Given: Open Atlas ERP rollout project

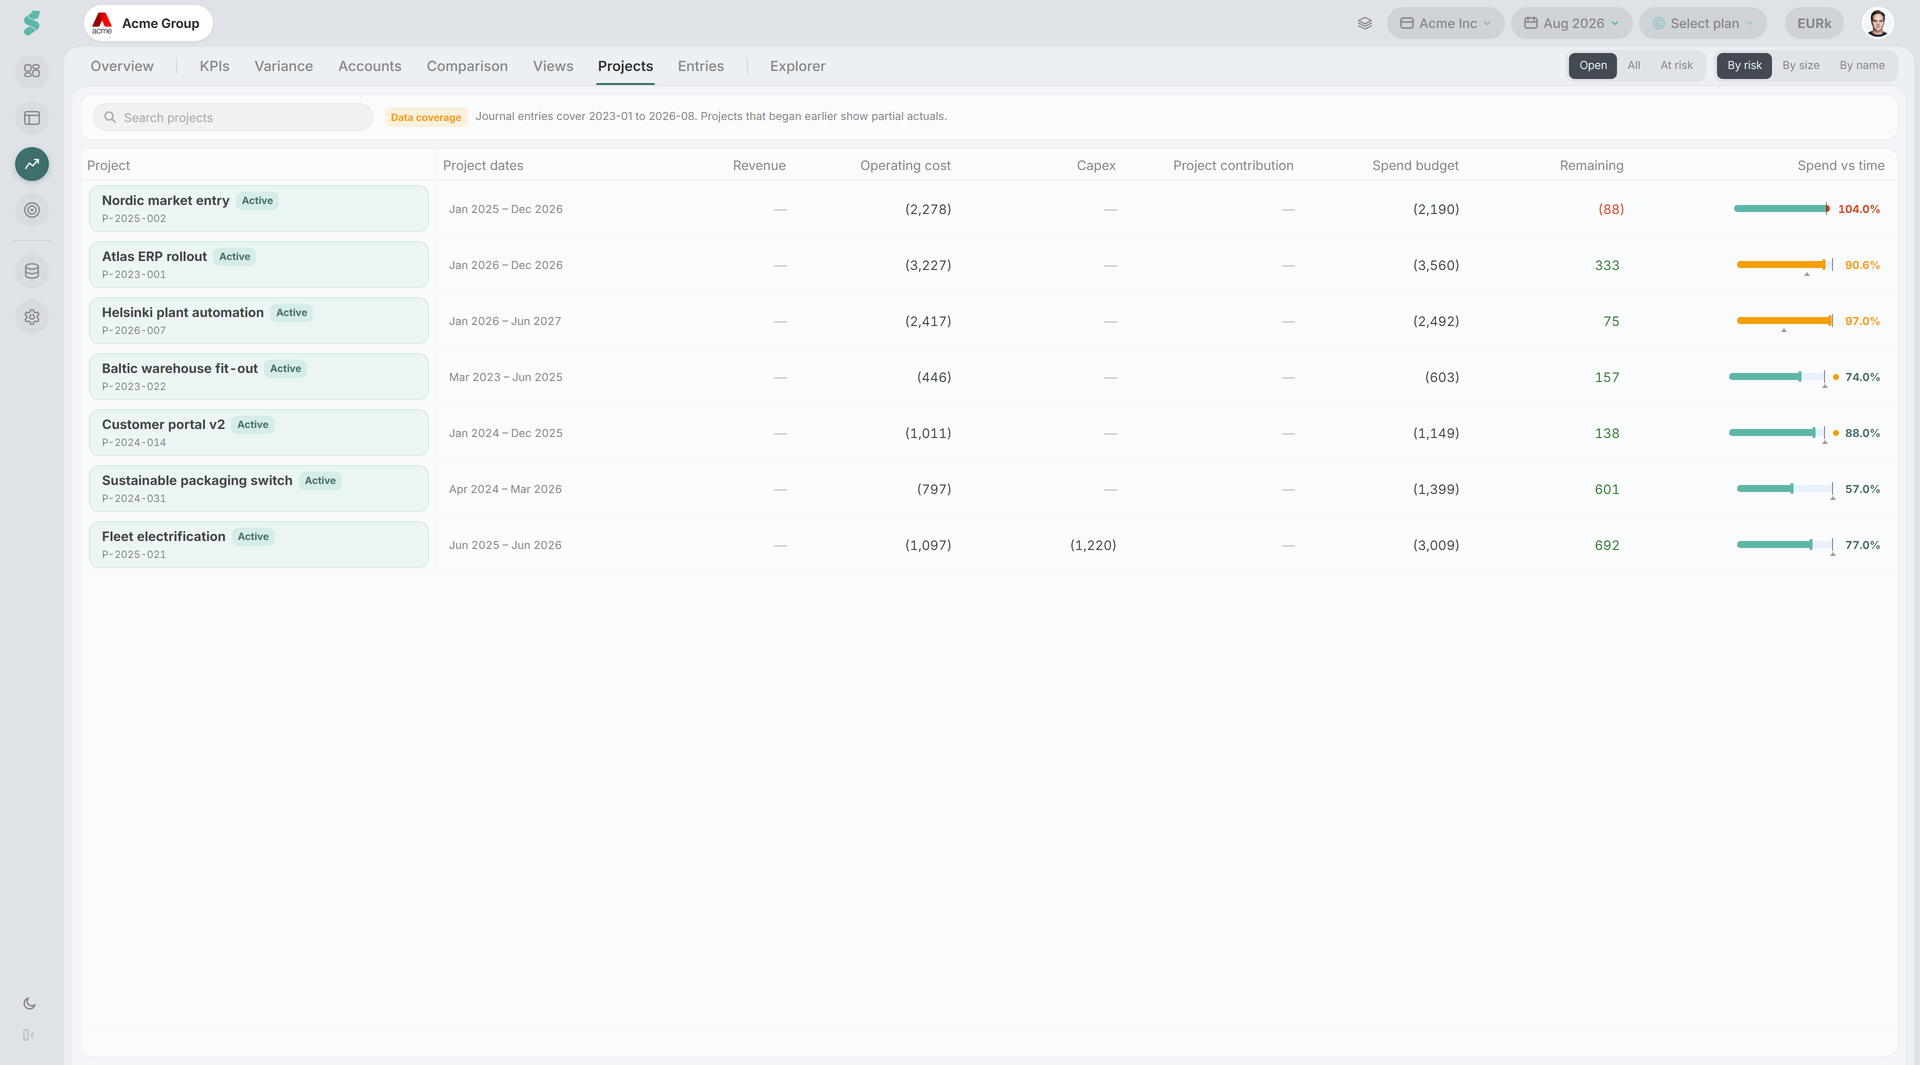Looking at the screenshot, I should tap(259, 265).
